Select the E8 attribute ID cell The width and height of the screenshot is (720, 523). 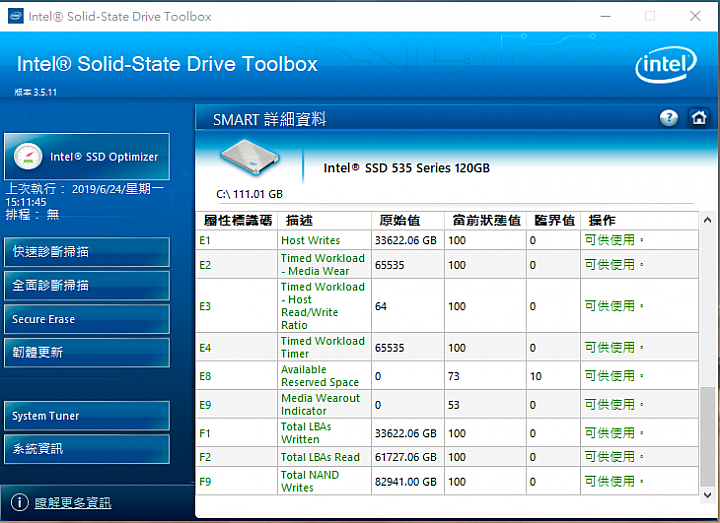pyautogui.click(x=237, y=376)
